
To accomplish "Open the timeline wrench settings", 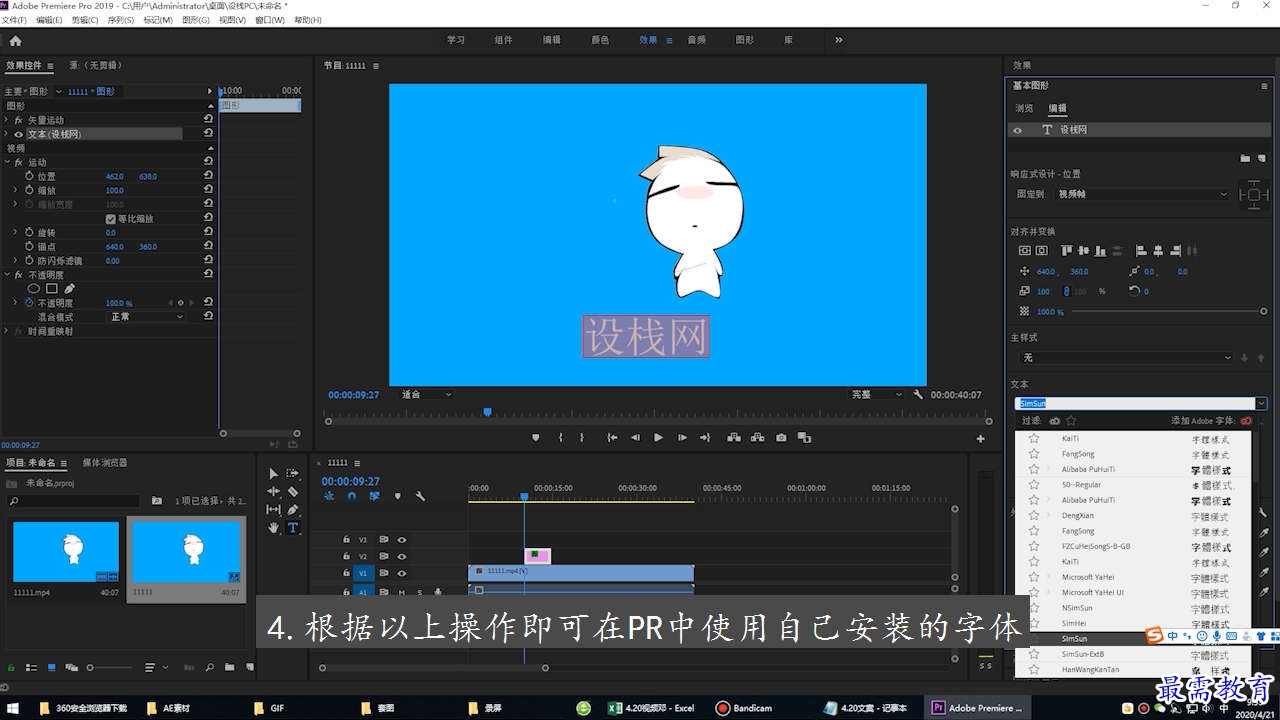I will point(420,496).
